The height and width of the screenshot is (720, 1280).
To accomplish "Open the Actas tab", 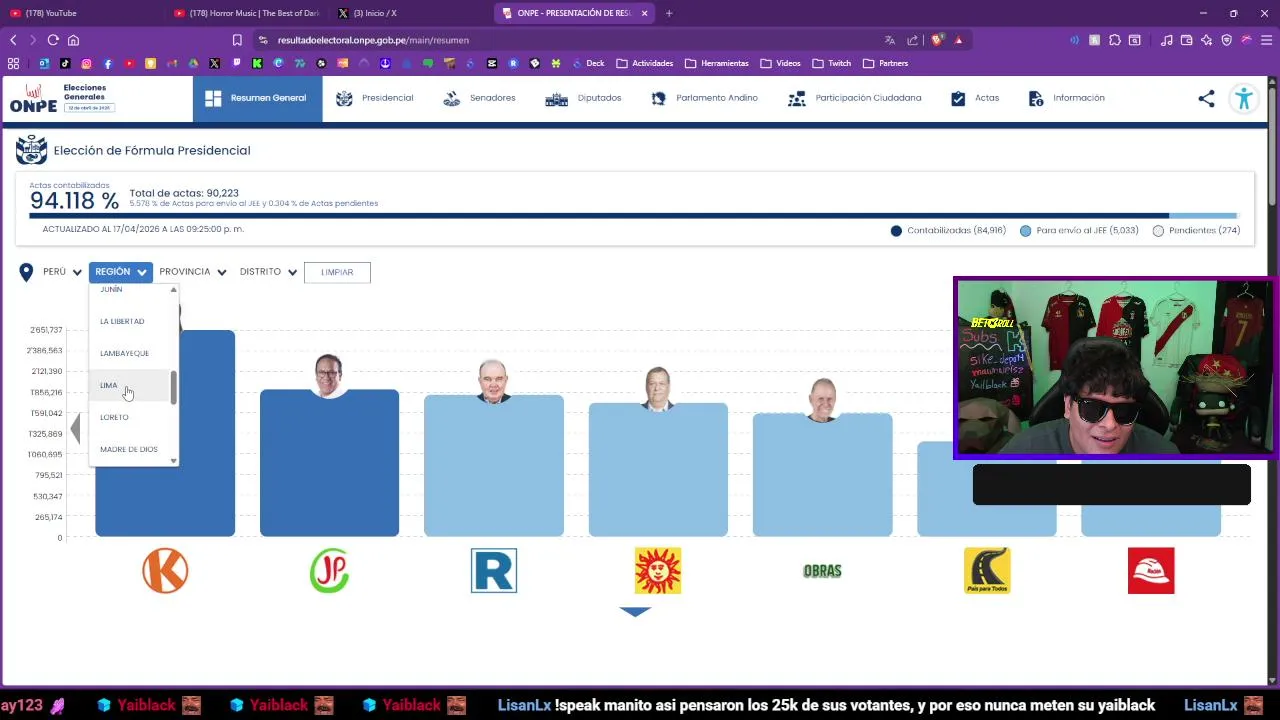I will point(975,98).
